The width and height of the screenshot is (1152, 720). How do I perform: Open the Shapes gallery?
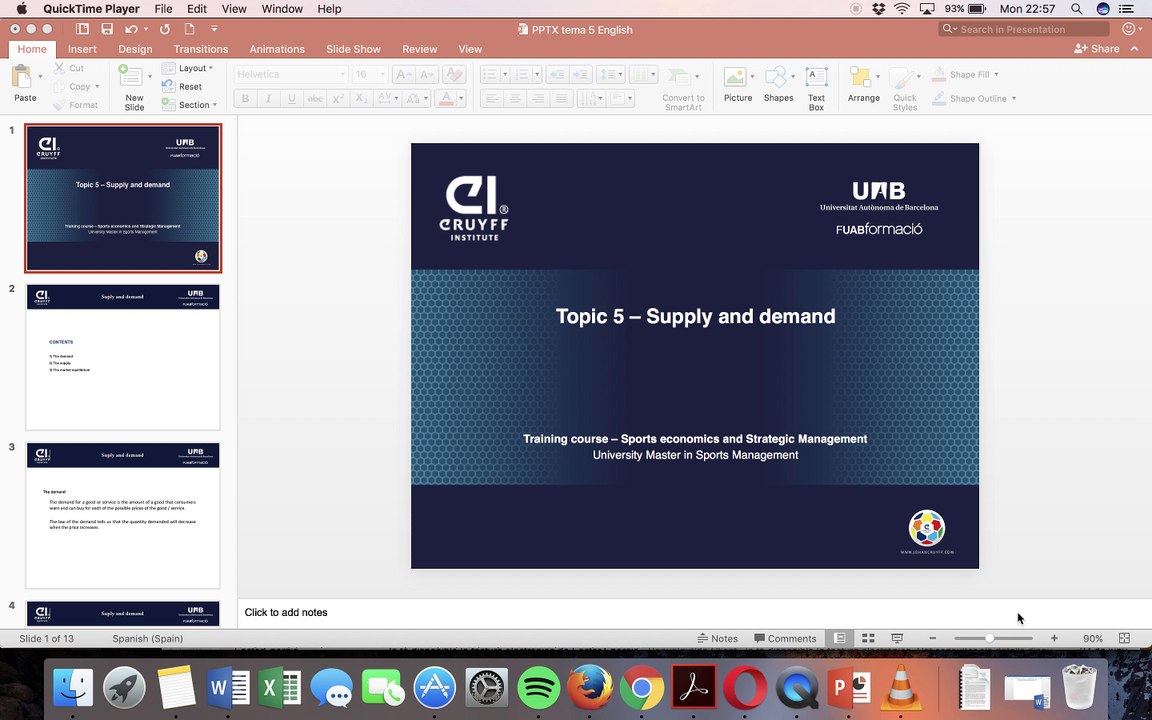[778, 85]
